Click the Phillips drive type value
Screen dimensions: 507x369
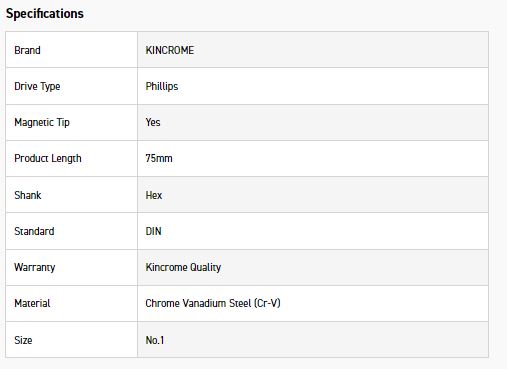(162, 86)
